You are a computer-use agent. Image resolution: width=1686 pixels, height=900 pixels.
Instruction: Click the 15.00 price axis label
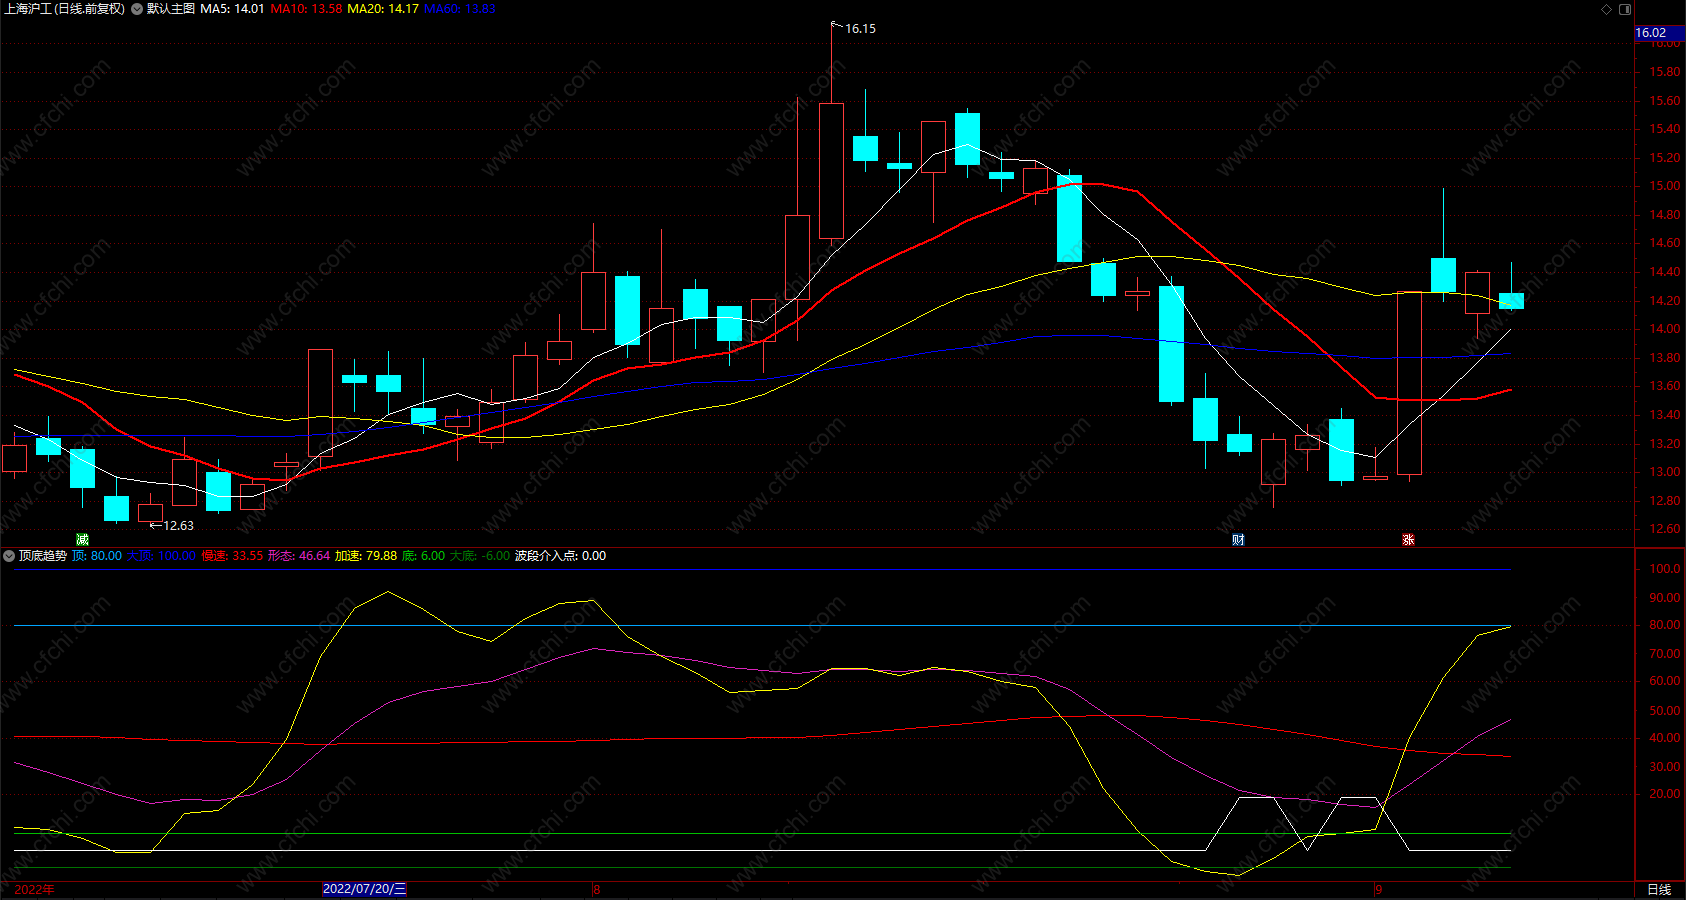(1665, 186)
